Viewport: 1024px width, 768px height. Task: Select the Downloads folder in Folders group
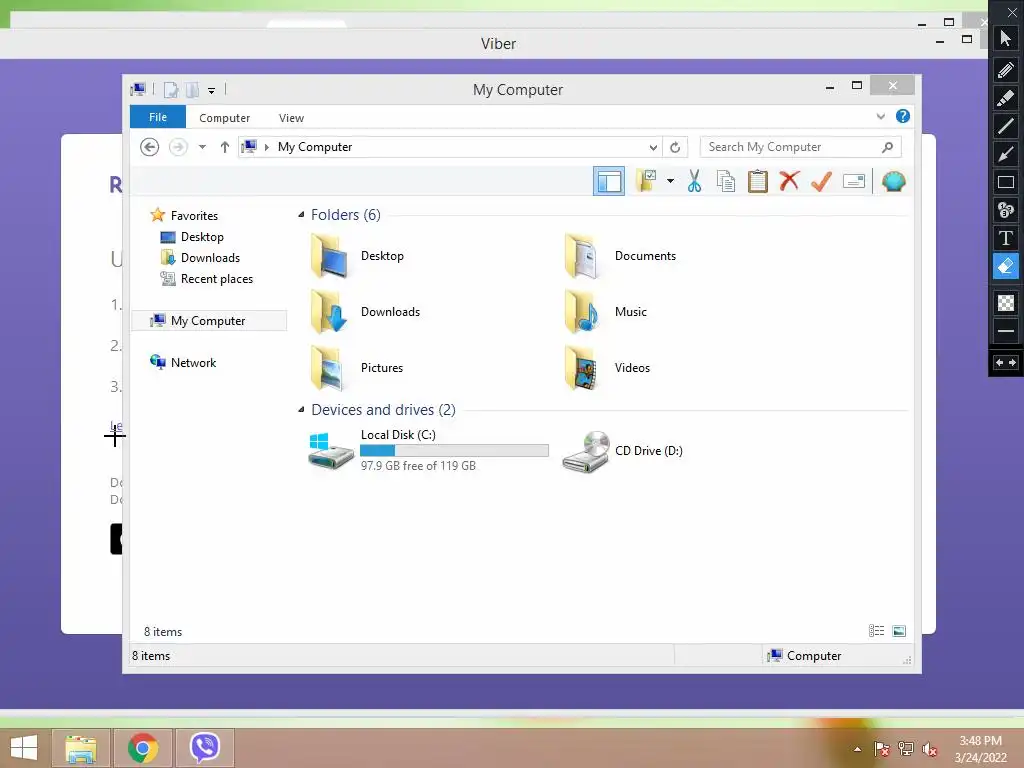pyautogui.click(x=364, y=312)
